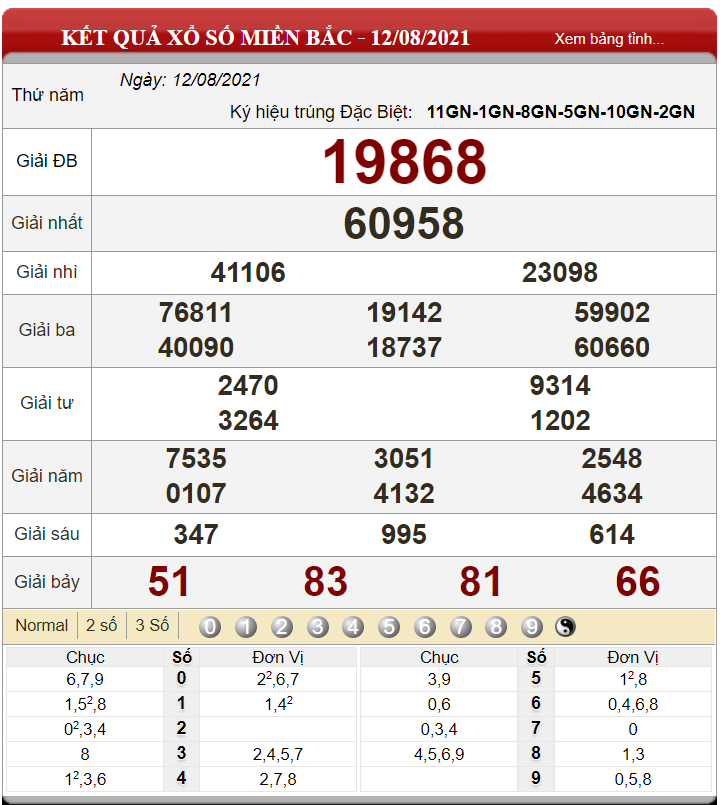Click the page title header text
The image size is (724, 805).
pyautogui.click(x=266, y=38)
